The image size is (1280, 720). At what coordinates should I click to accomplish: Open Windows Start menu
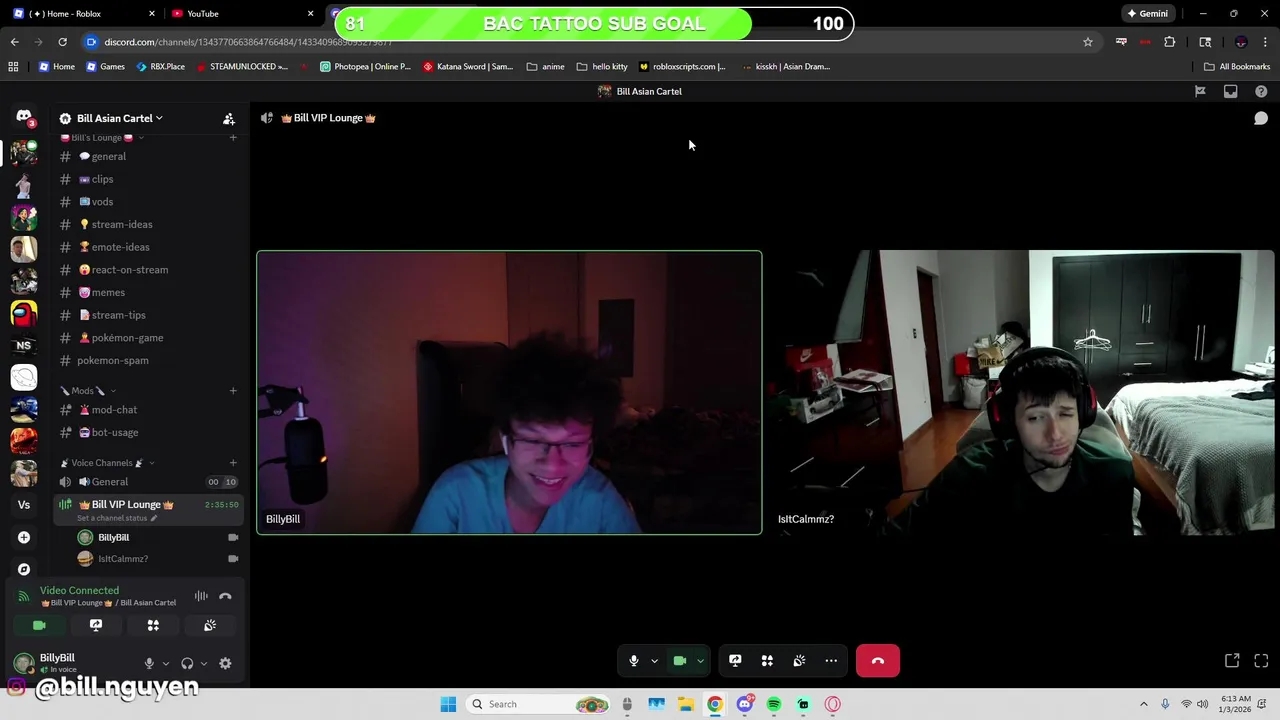tap(448, 704)
